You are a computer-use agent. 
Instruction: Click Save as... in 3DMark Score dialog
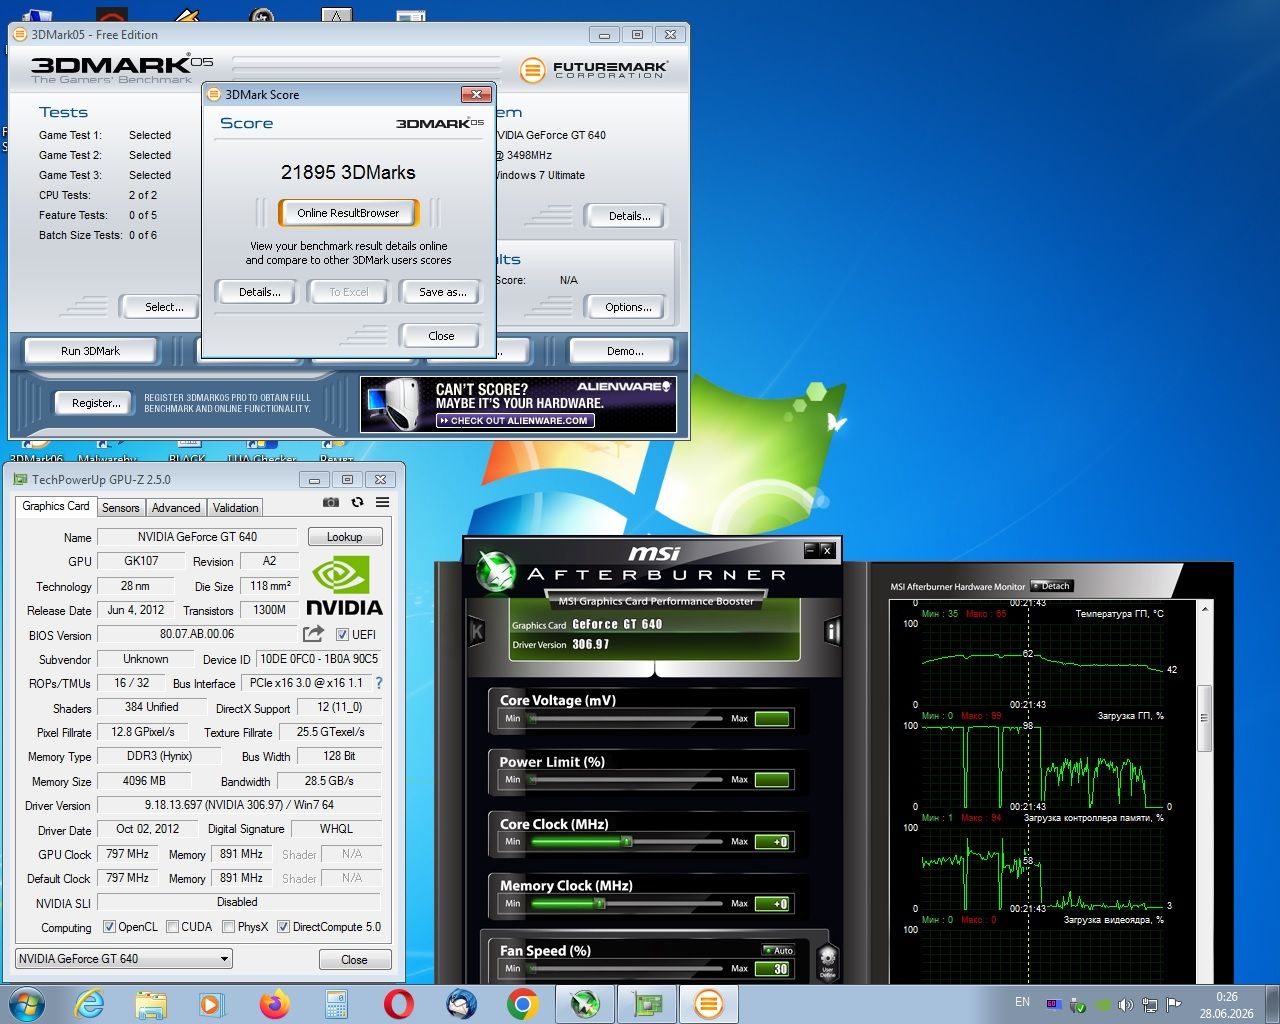coord(443,292)
